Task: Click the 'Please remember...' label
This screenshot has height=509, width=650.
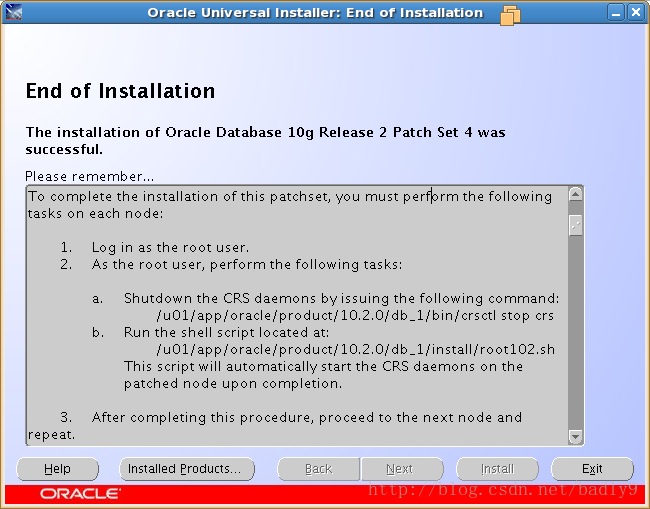Action: click(x=90, y=177)
